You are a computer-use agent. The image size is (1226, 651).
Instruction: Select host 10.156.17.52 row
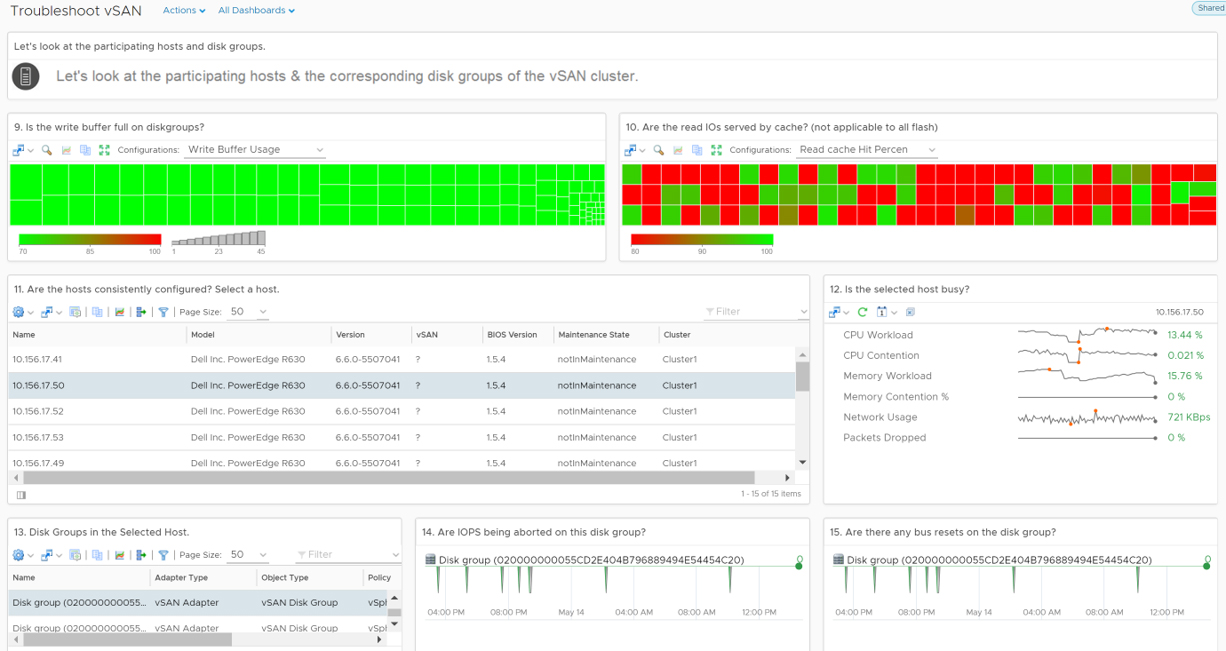coord(402,411)
